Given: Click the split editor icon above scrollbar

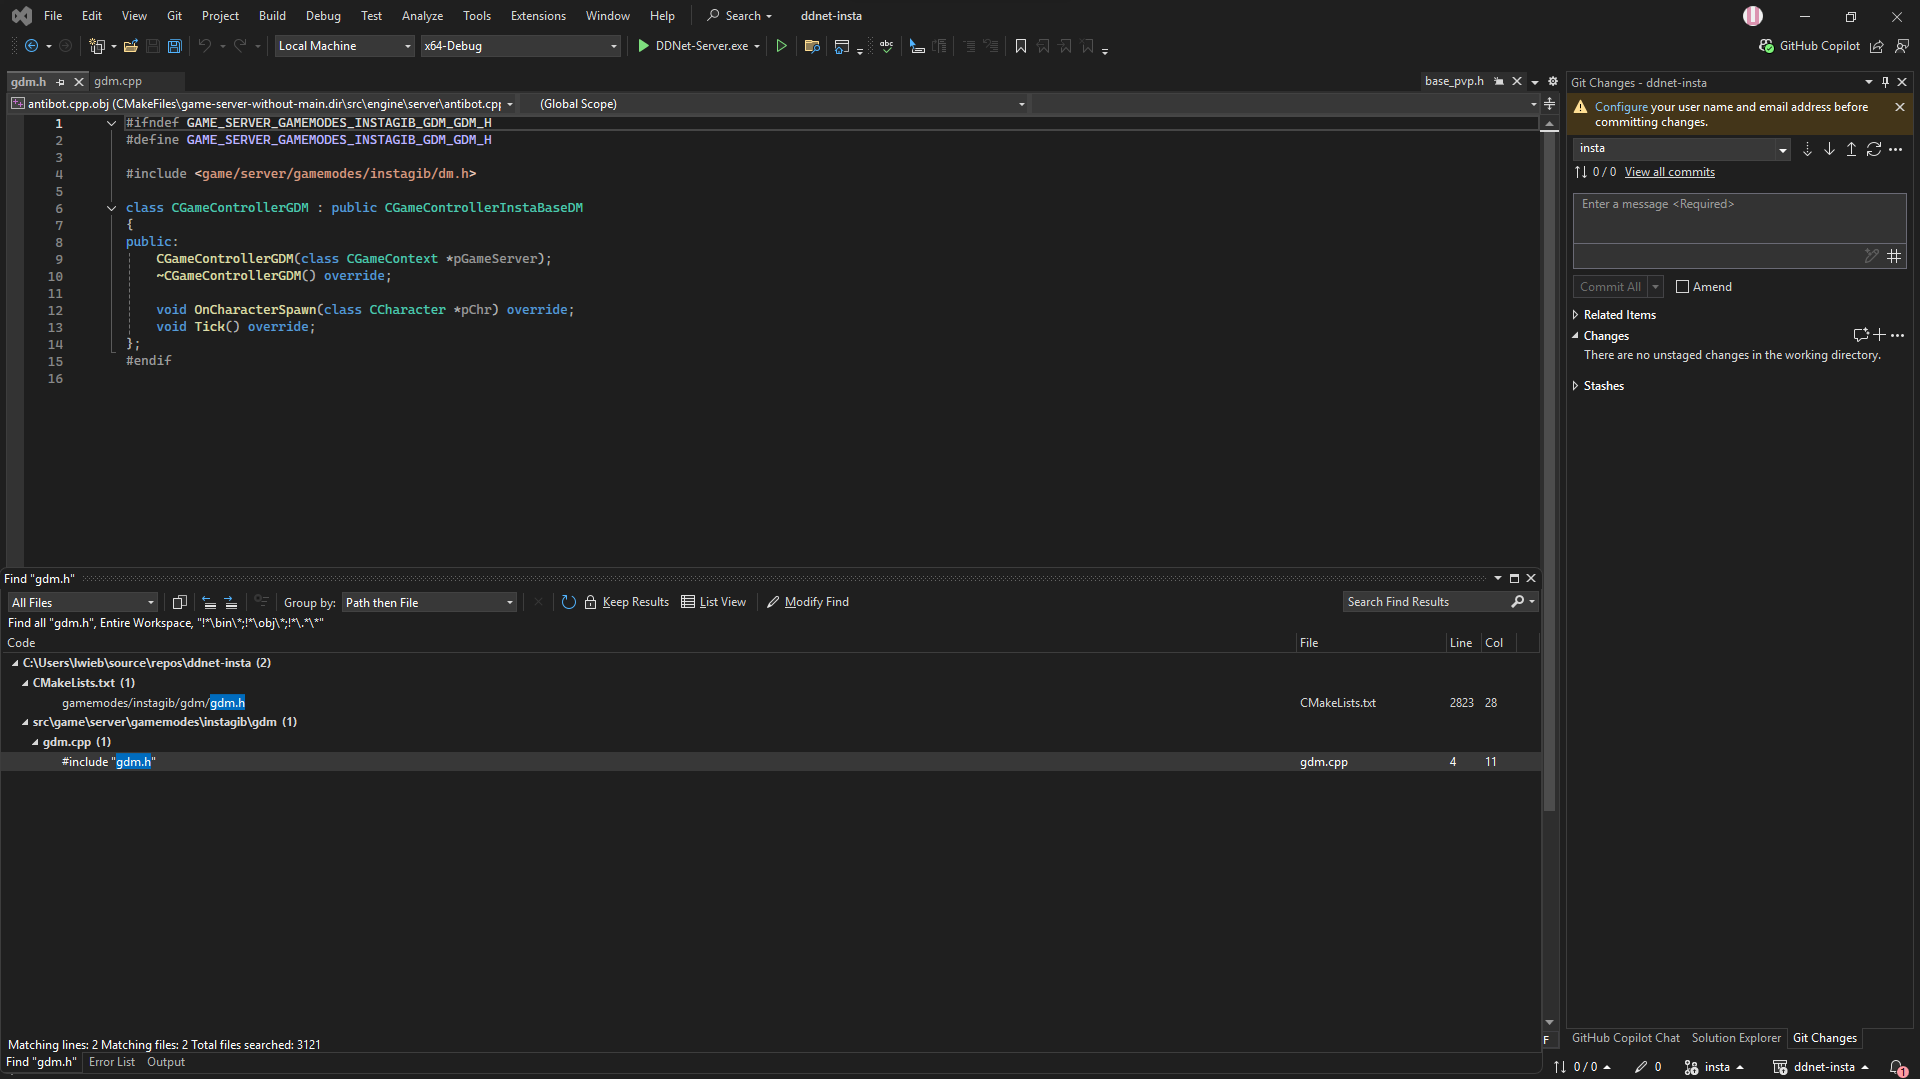Looking at the screenshot, I should tap(1549, 104).
